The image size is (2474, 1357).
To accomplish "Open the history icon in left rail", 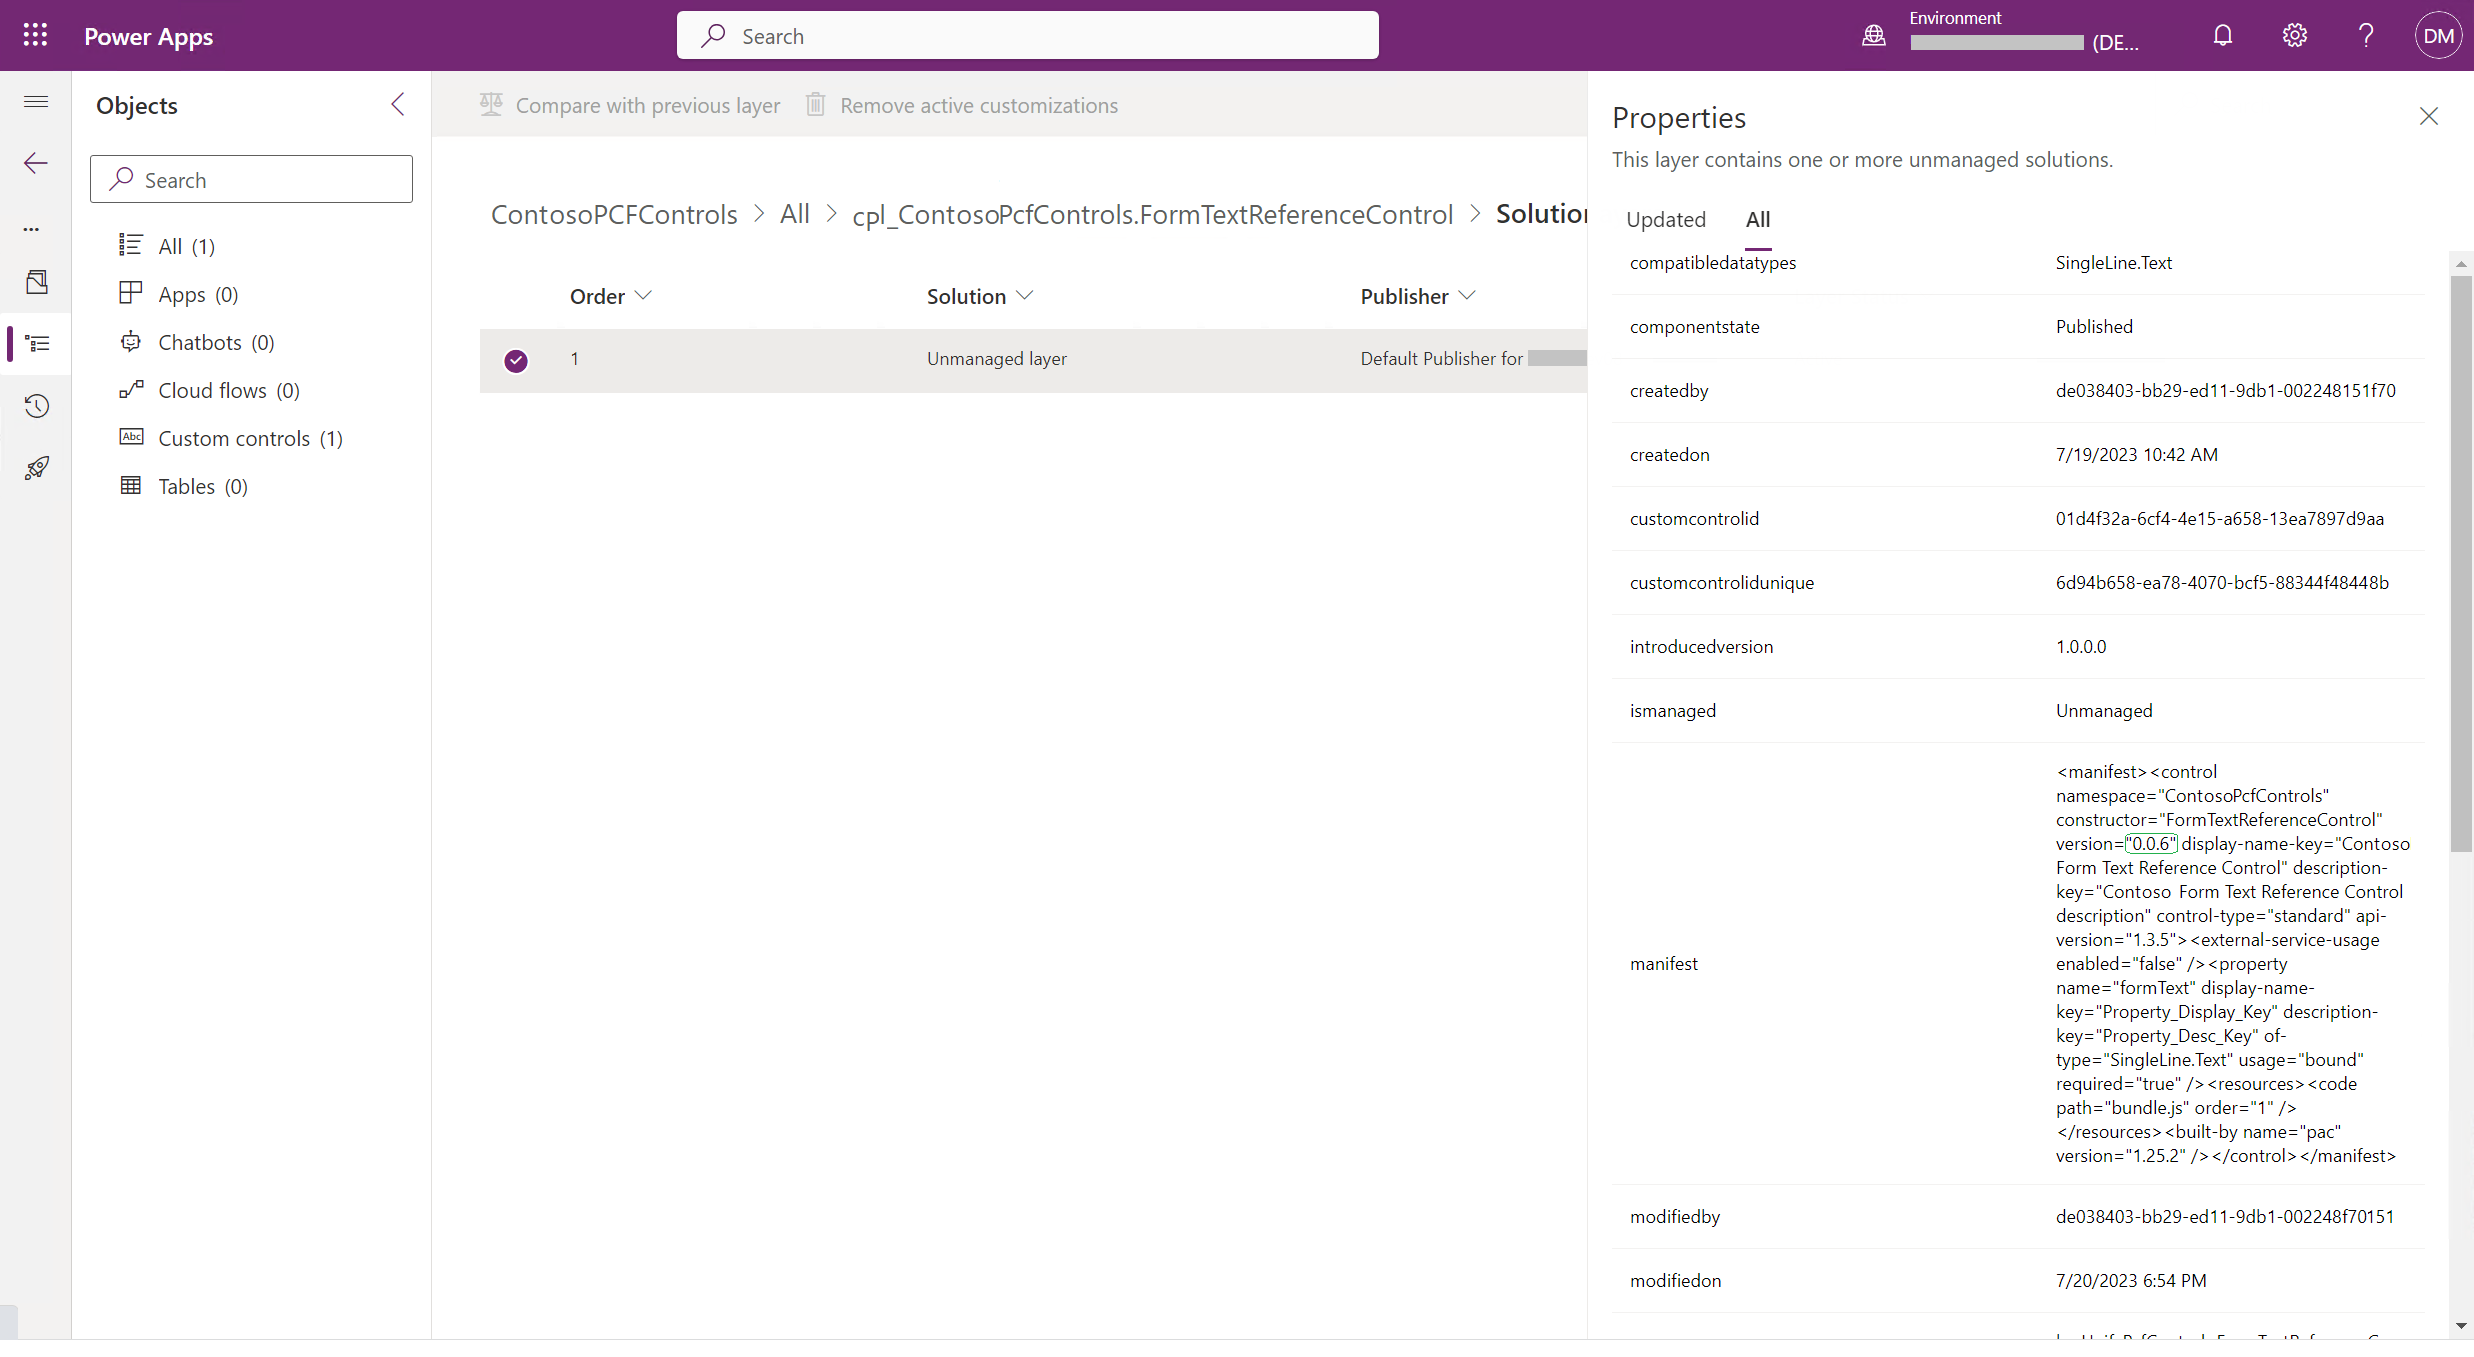I will [36, 406].
